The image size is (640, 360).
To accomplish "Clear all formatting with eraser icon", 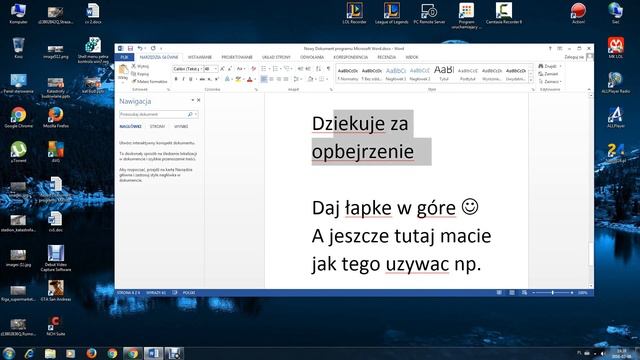I will [253, 69].
